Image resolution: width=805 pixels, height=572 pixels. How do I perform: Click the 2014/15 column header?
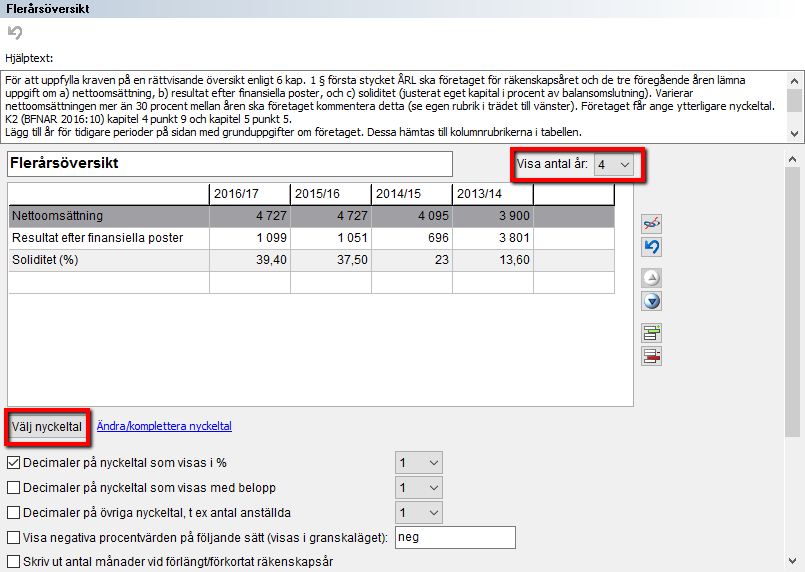[x=412, y=194]
